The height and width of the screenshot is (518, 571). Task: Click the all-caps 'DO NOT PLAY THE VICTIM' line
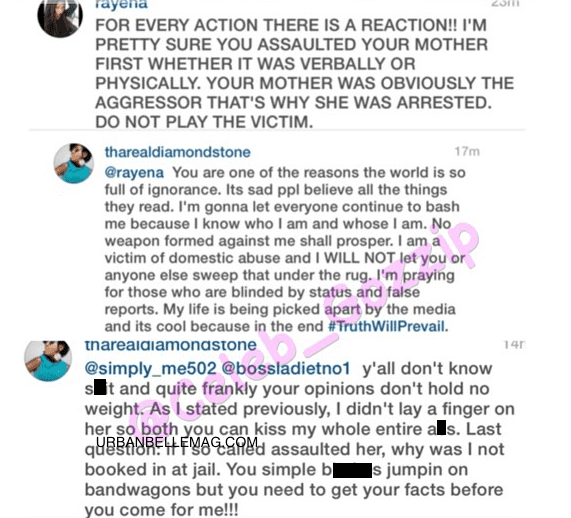pos(204,122)
